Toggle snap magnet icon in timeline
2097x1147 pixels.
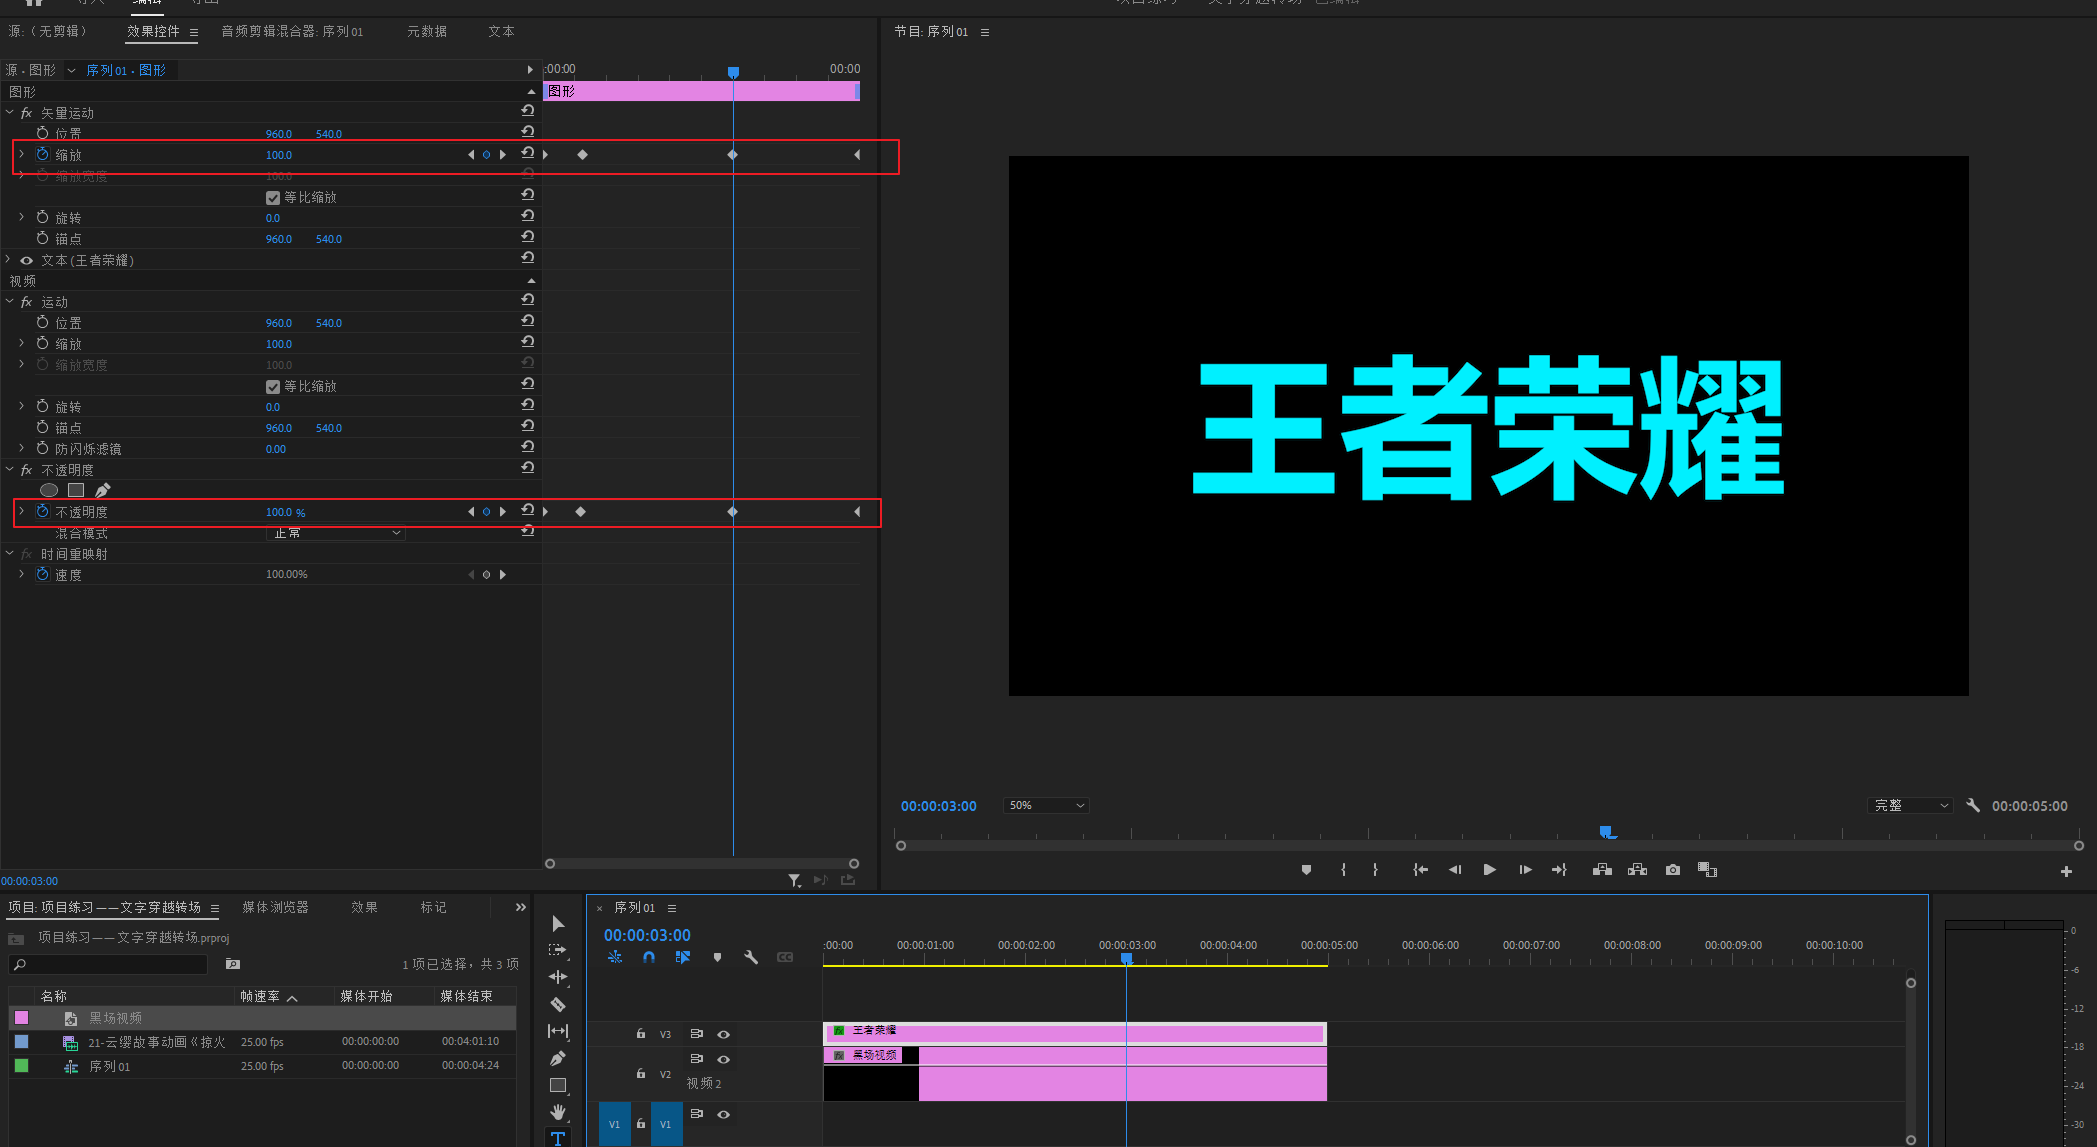pos(649,957)
